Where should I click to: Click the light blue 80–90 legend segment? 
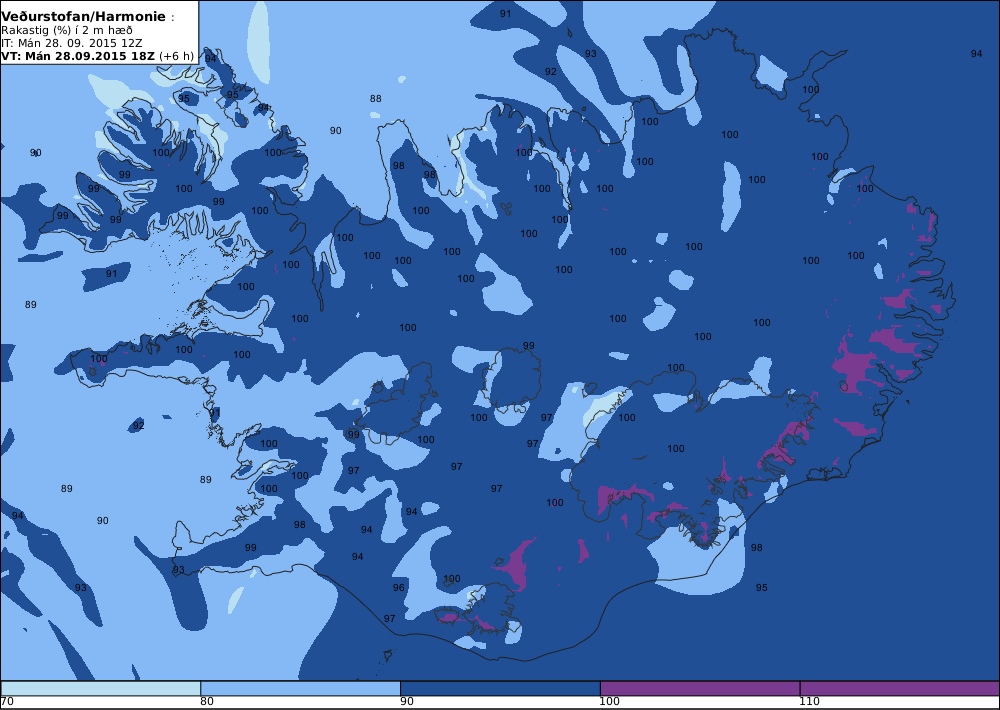tap(300, 688)
